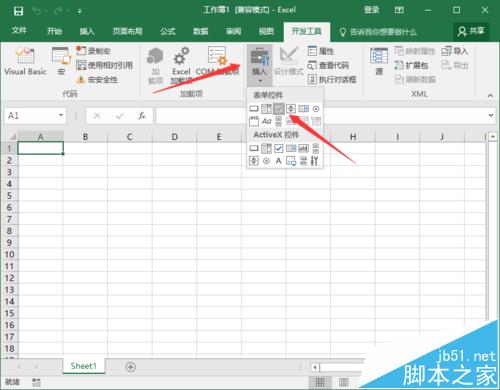Viewport: 500px width, 390px height.
Task: Select ActiveX option button control
Action: point(266,161)
